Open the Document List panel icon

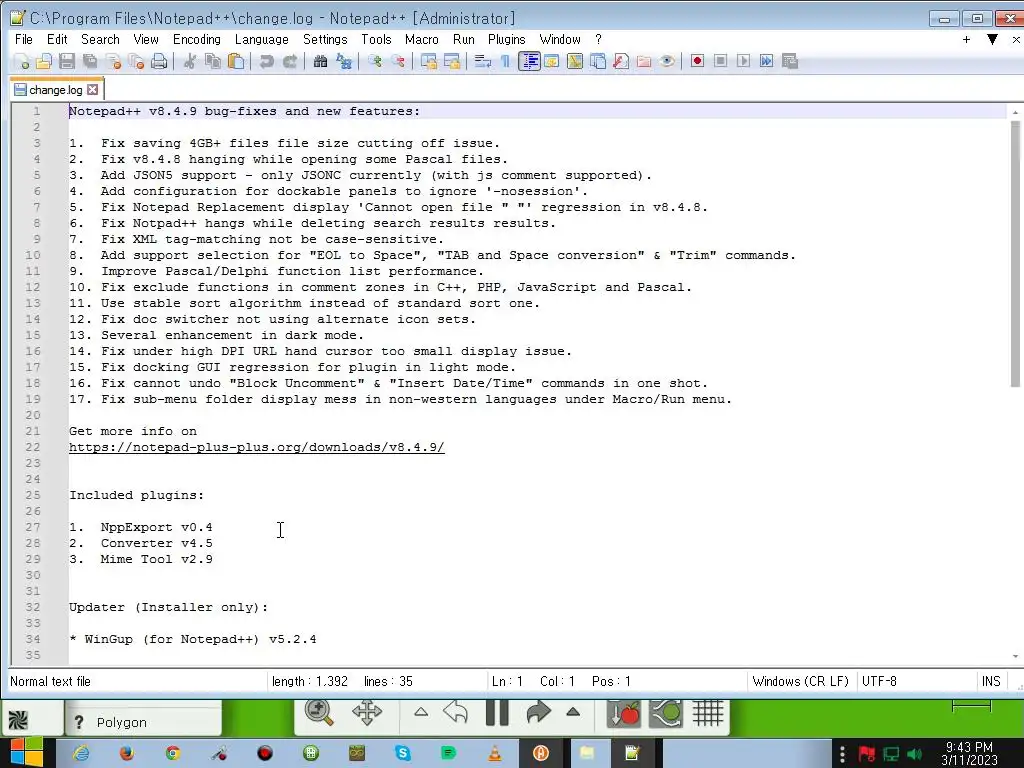[x=598, y=61]
